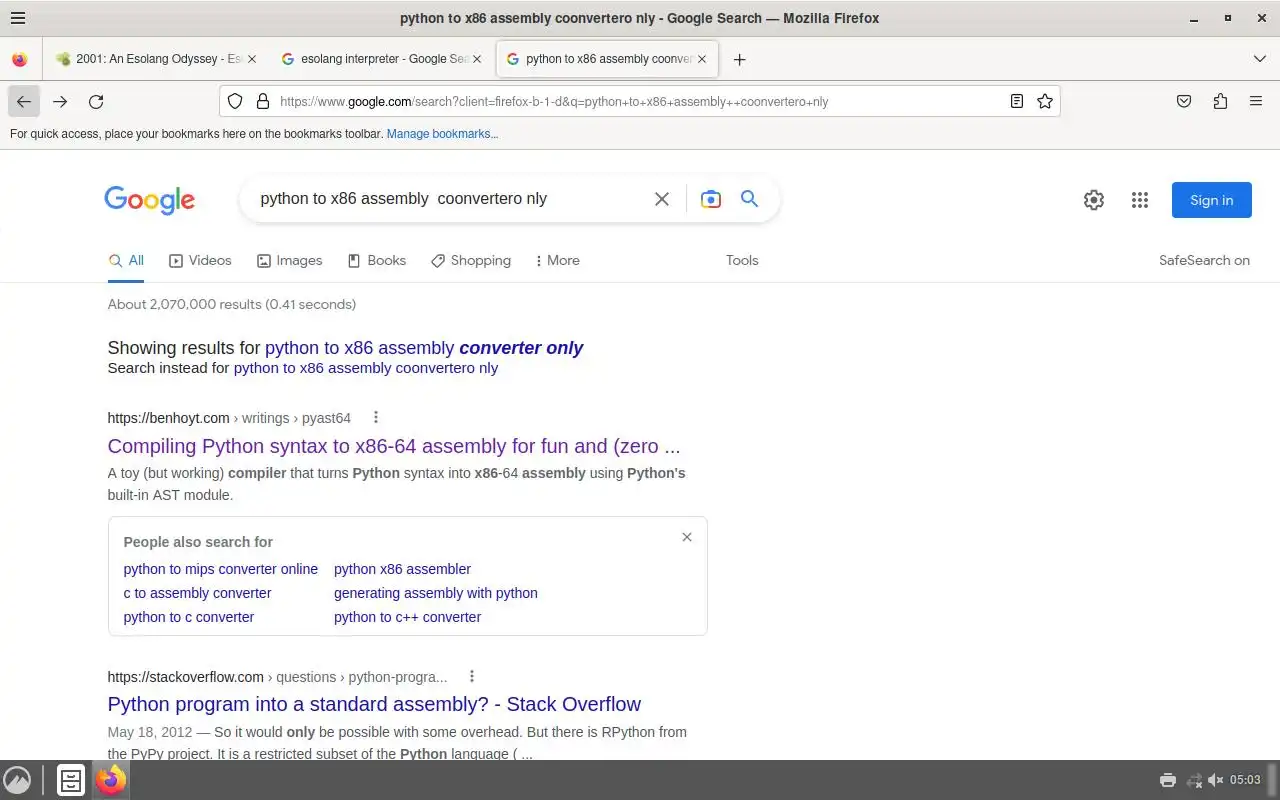
Task: Open Google Quick Settings gear
Action: [1094, 200]
